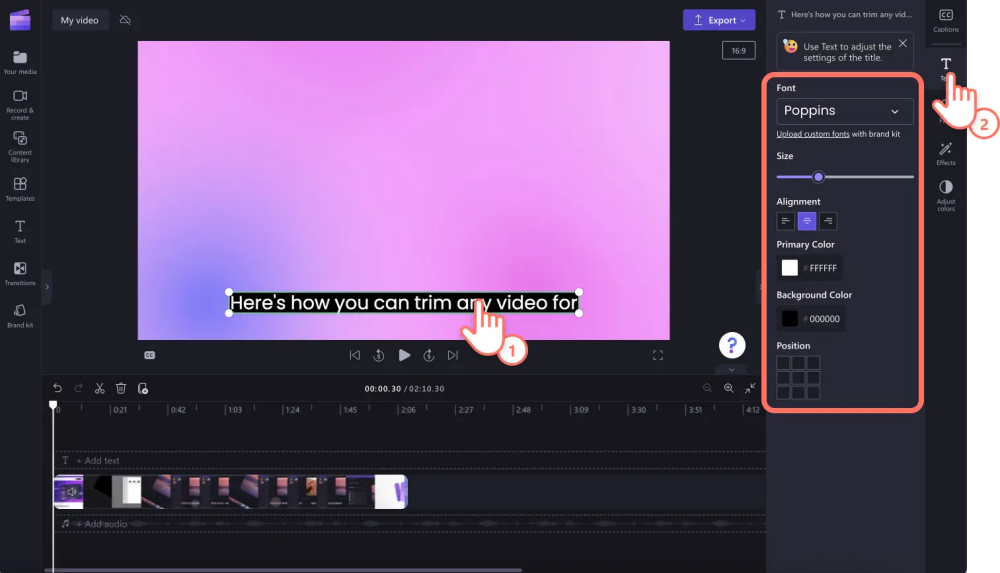Expand collapsed left sidebar chevron

[47, 286]
